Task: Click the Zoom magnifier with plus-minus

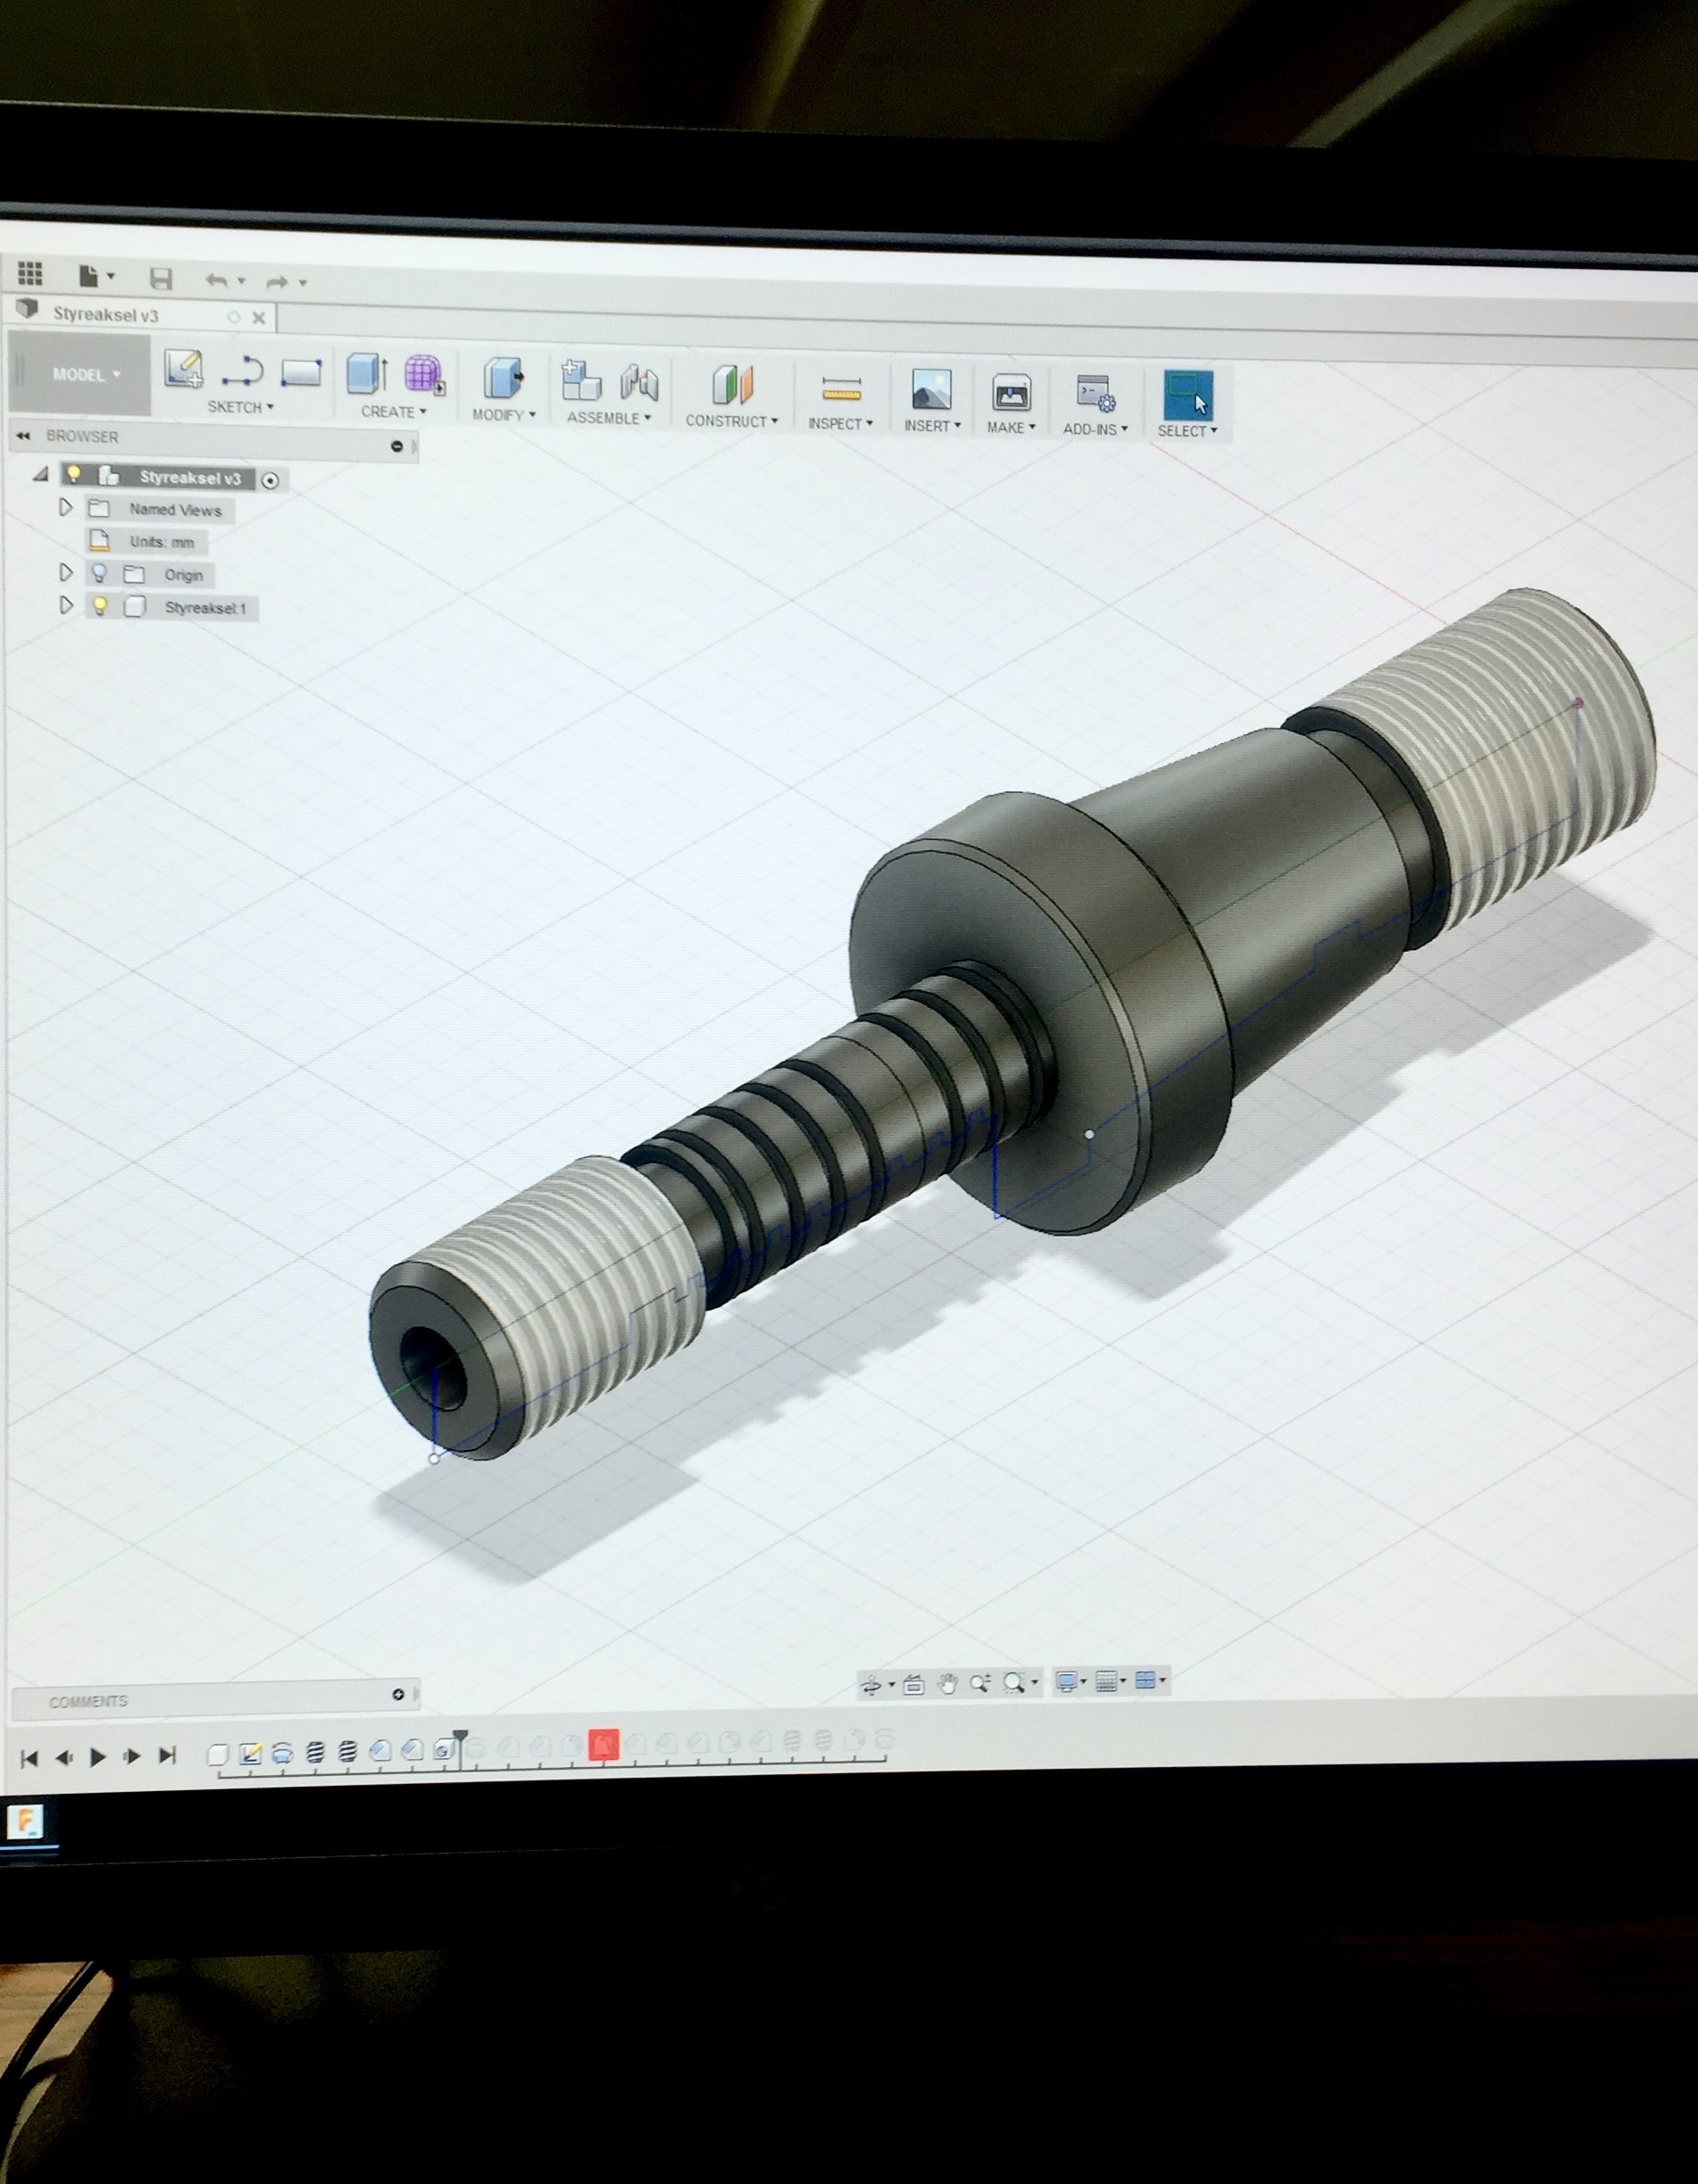Action: click(x=980, y=1683)
